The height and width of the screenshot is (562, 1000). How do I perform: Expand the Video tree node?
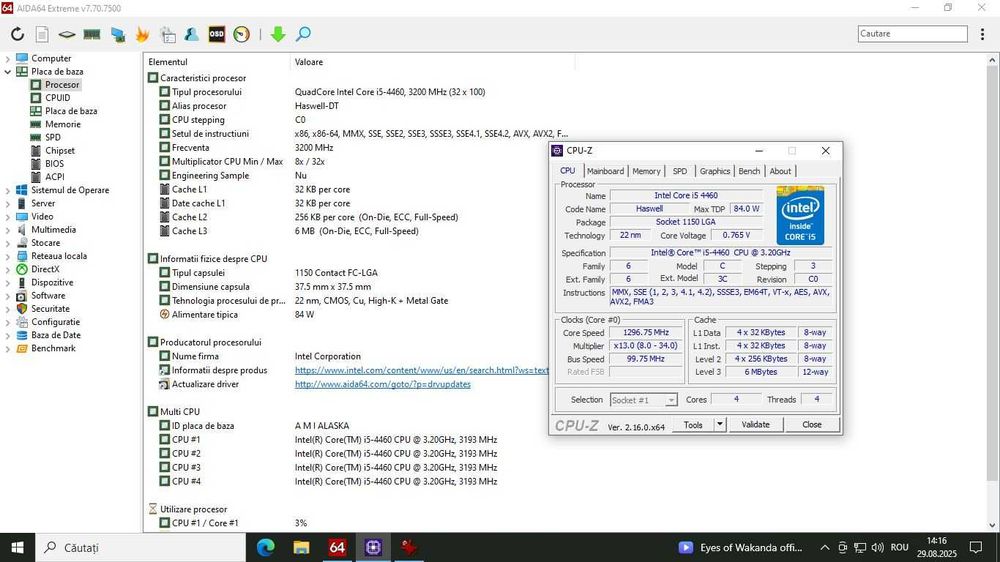[8, 216]
